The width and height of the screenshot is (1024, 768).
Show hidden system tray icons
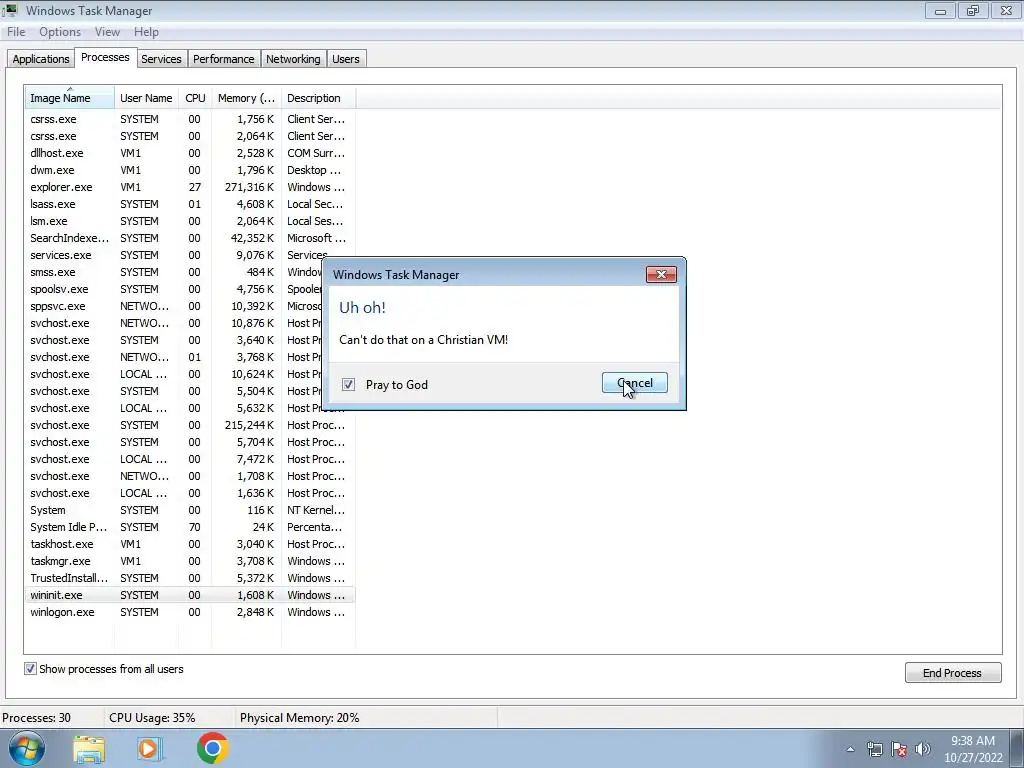point(850,749)
